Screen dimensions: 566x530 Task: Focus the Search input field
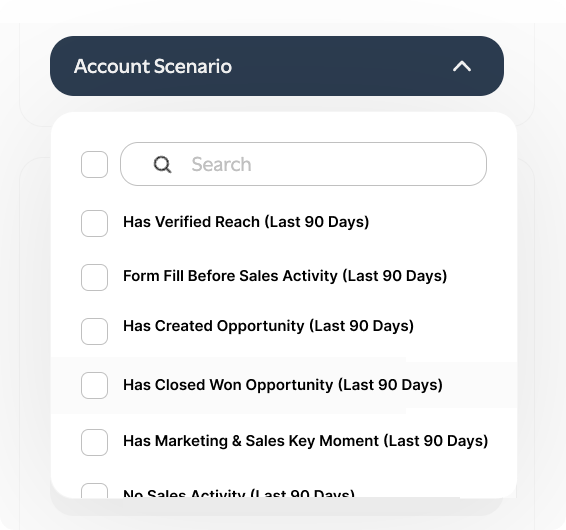click(x=303, y=164)
